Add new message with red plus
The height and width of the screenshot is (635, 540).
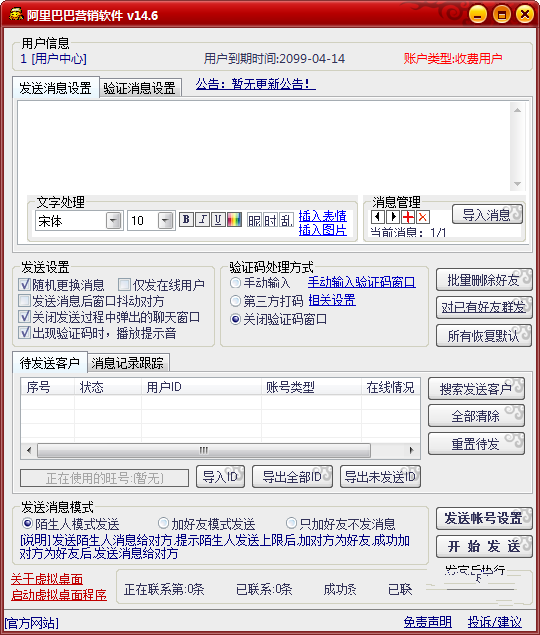[408, 217]
